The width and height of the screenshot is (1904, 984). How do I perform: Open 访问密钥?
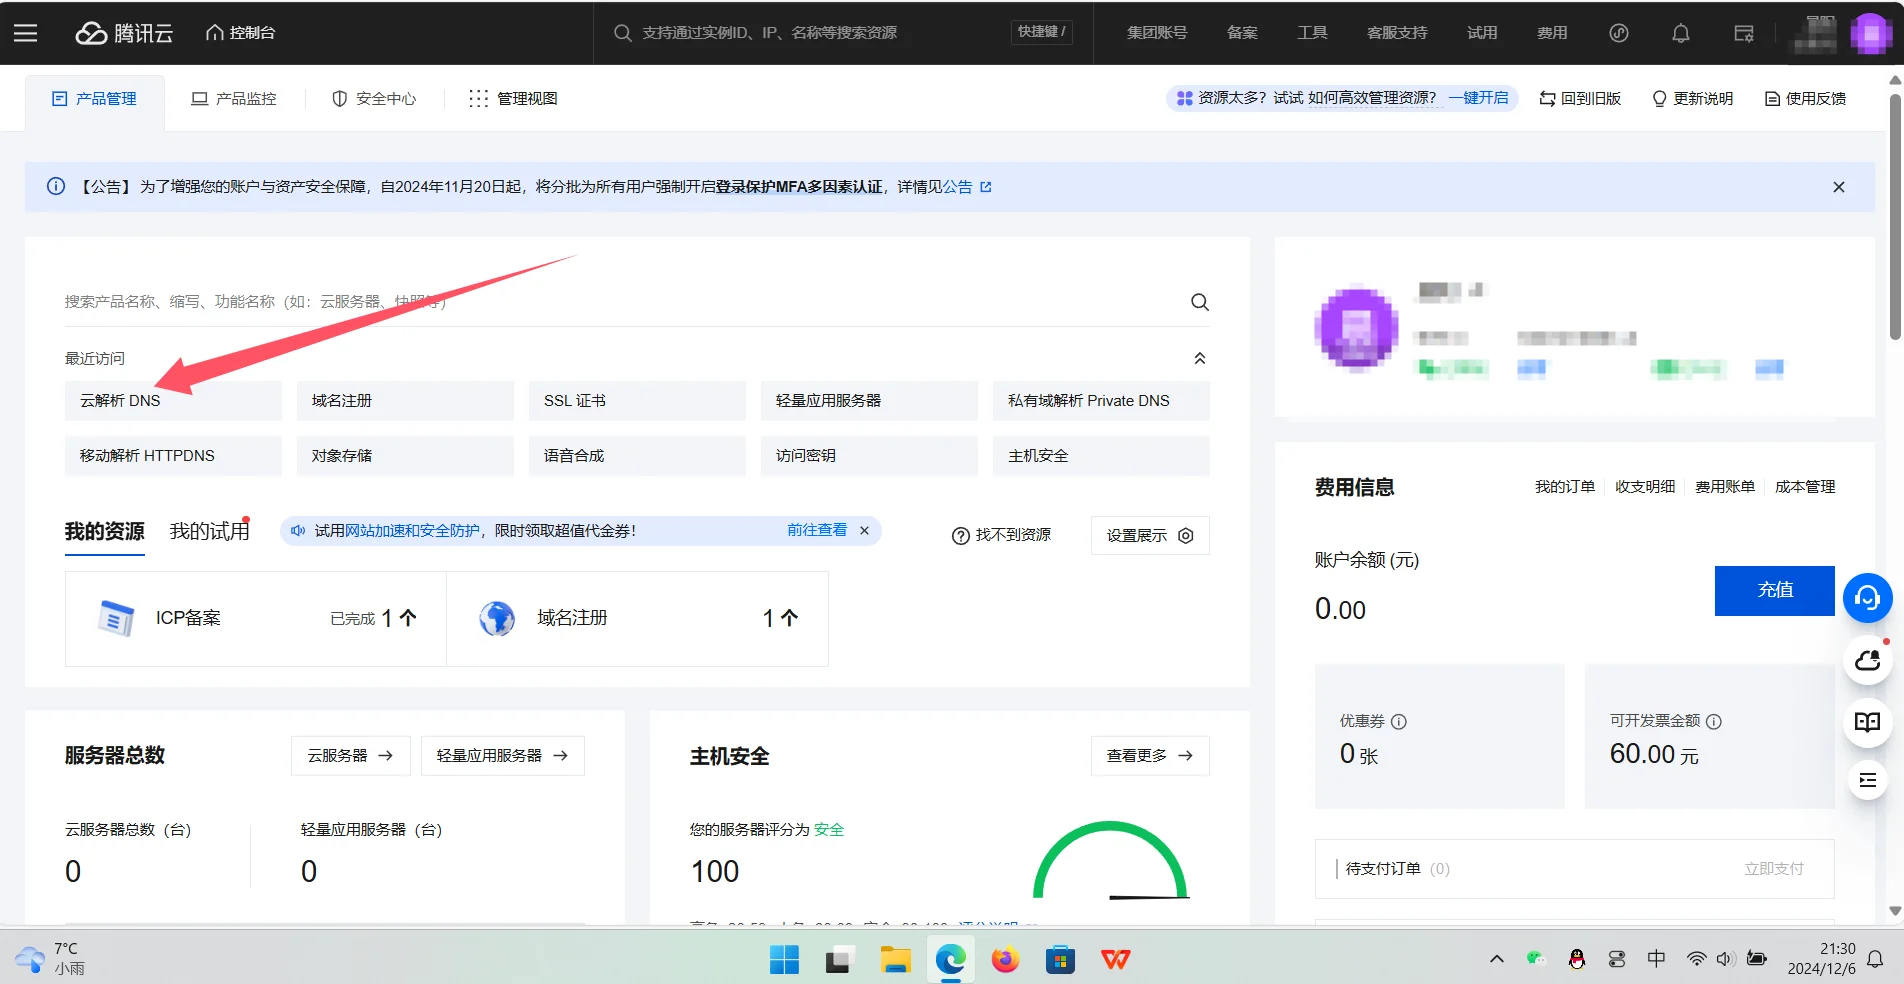point(869,455)
